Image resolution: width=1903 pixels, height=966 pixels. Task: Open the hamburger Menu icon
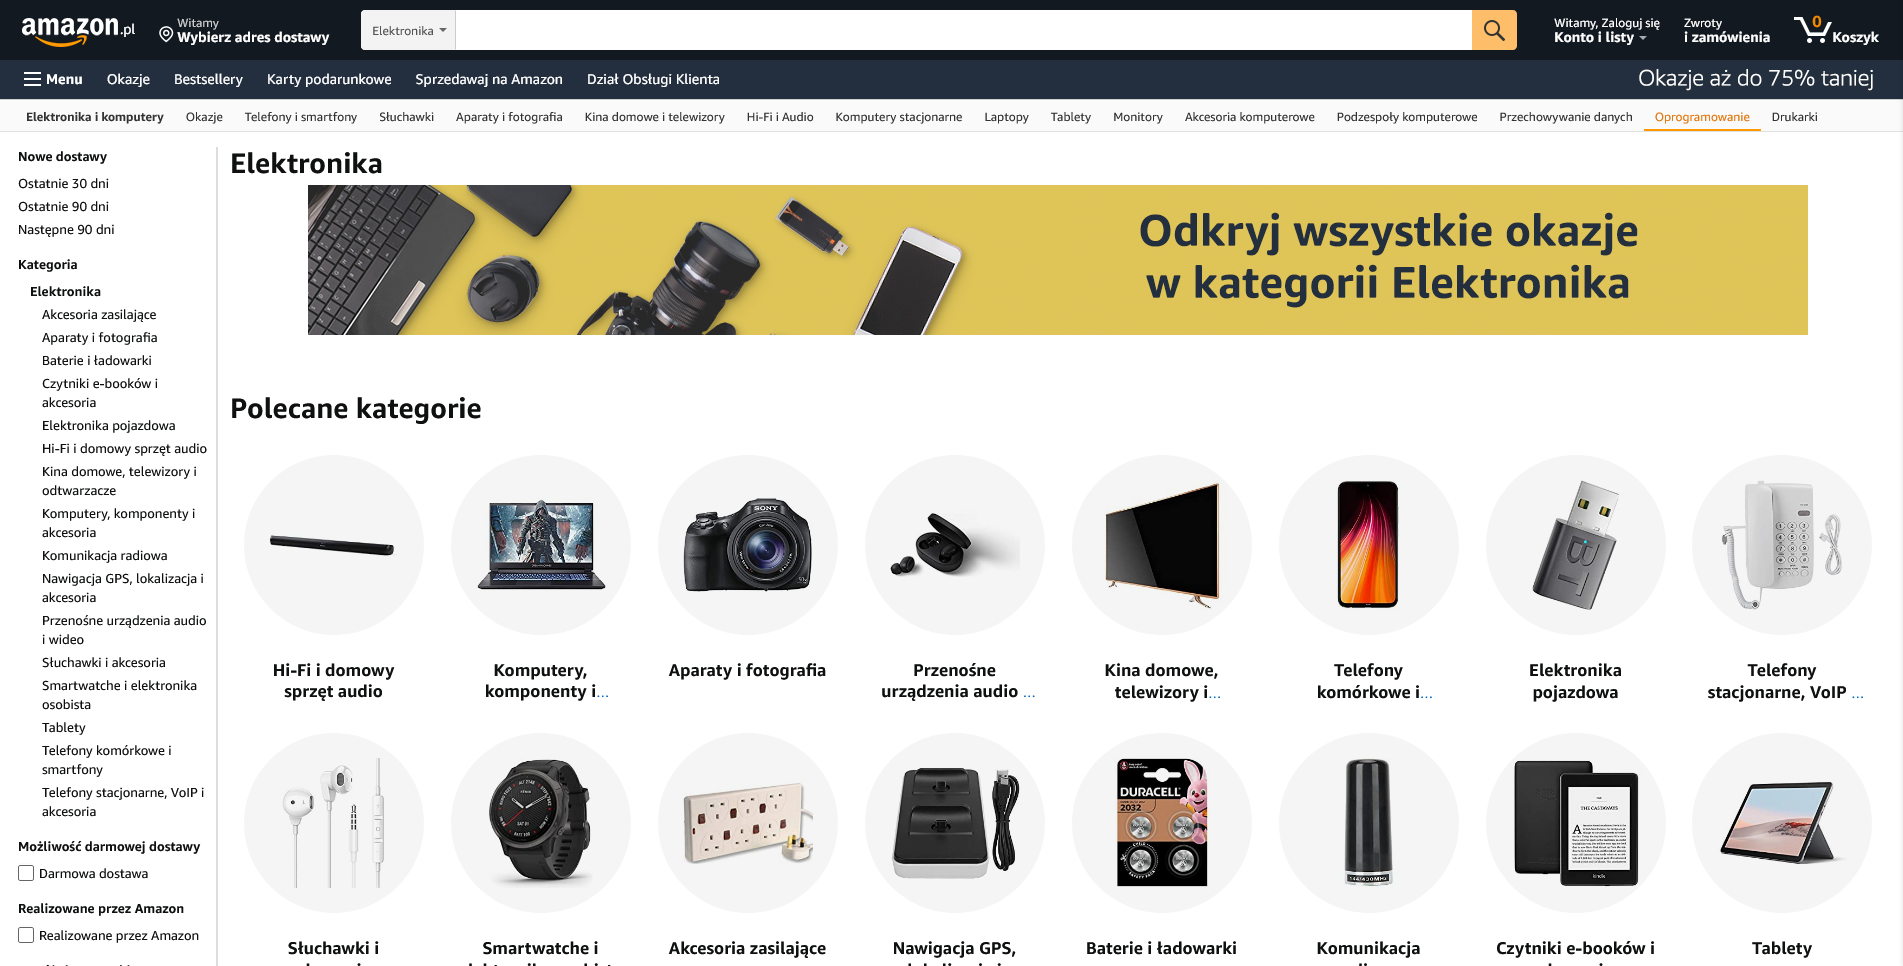[32, 79]
